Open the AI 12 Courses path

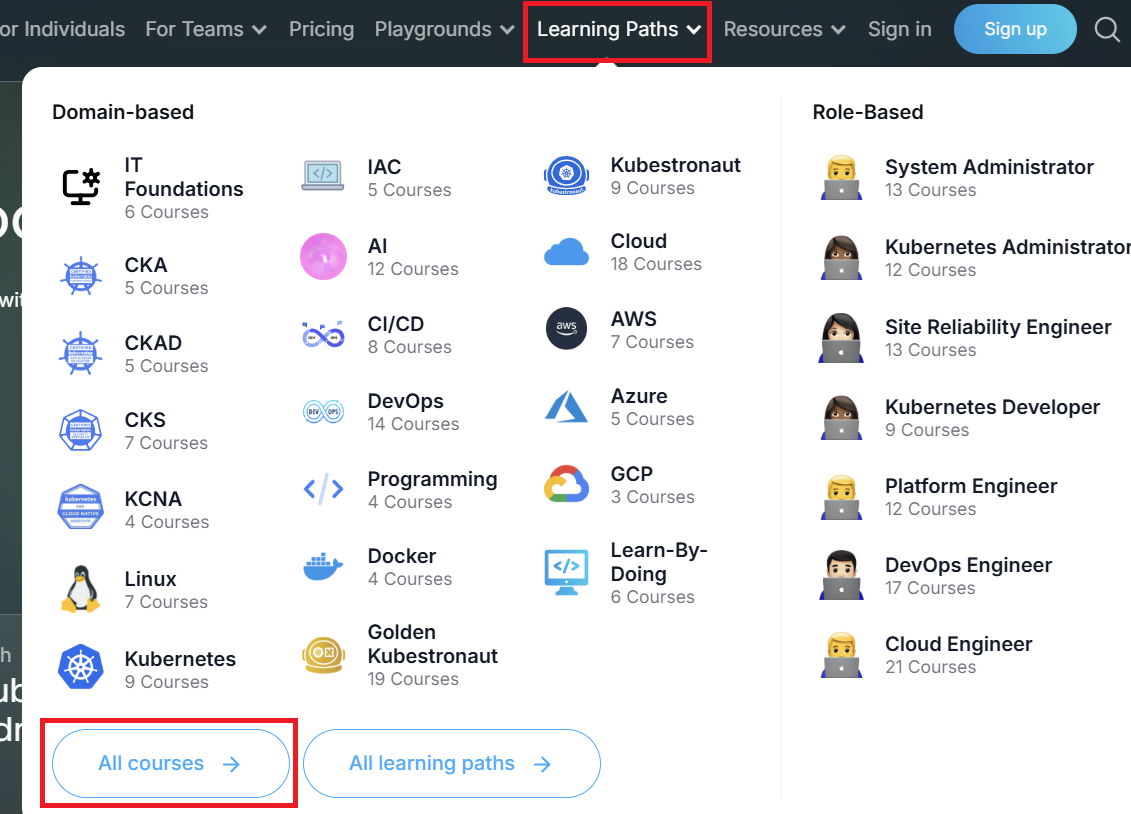380,257
